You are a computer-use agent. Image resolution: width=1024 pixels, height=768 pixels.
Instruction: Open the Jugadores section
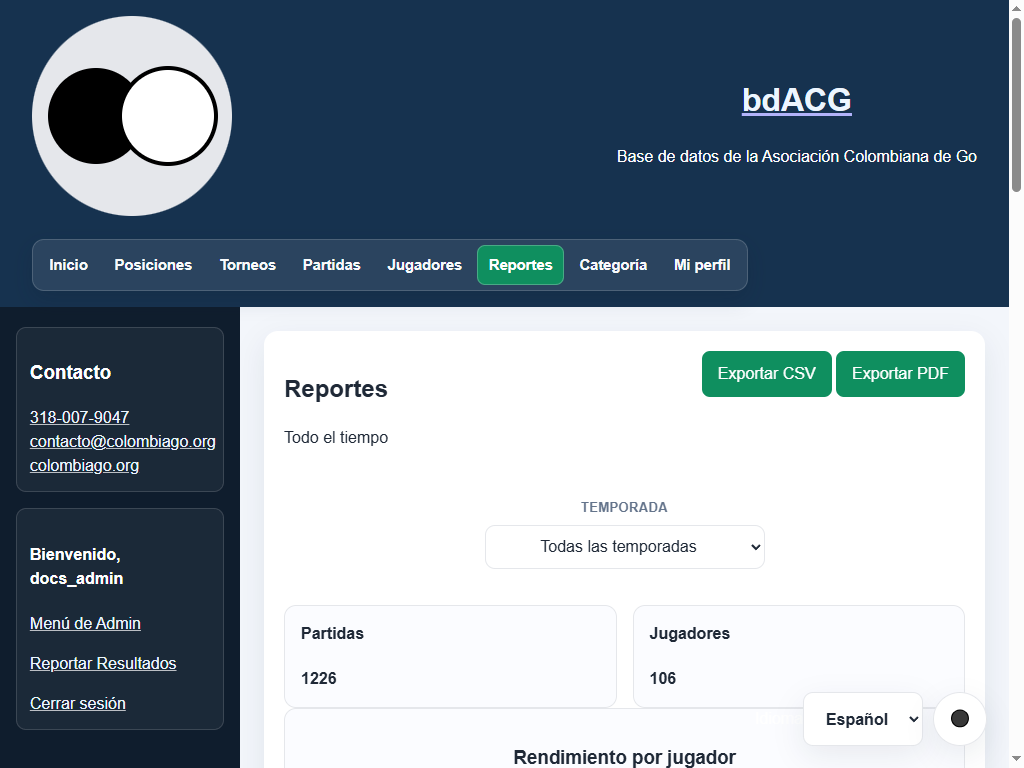[424, 265]
